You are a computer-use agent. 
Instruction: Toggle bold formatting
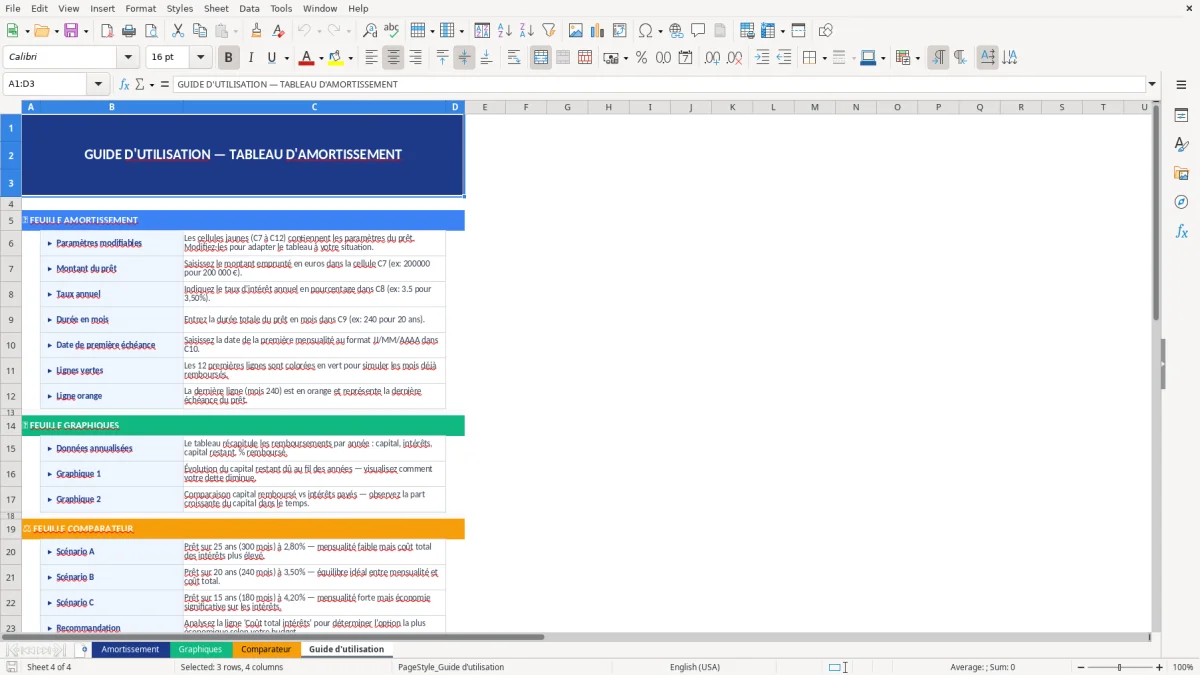coord(227,57)
